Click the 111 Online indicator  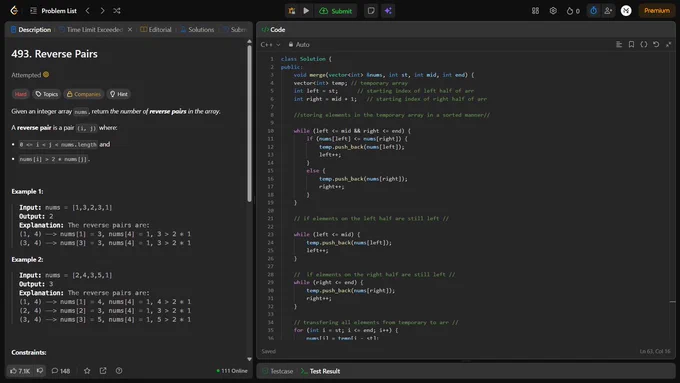coord(232,371)
